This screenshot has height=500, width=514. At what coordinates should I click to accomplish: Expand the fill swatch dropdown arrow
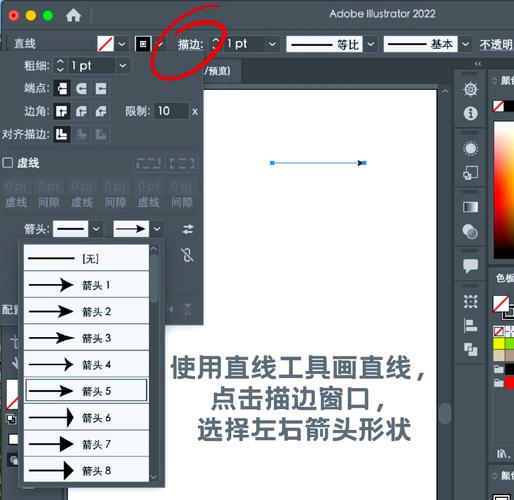click(x=122, y=44)
